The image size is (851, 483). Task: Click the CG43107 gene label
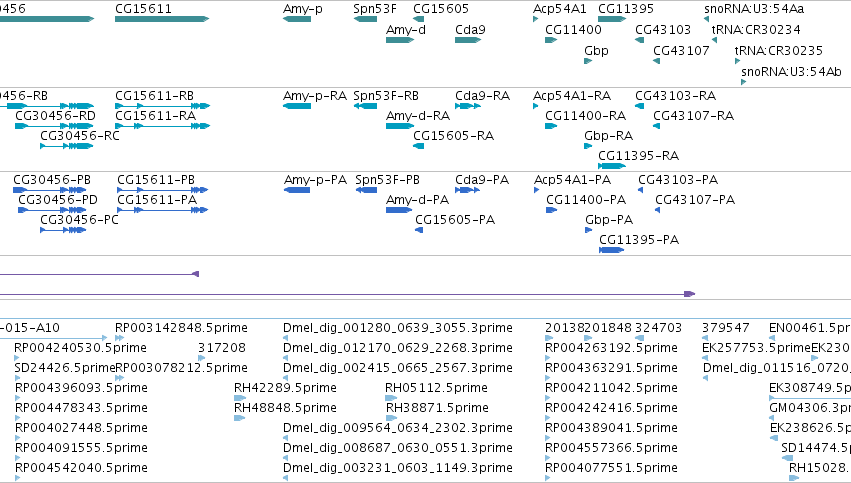click(681, 51)
